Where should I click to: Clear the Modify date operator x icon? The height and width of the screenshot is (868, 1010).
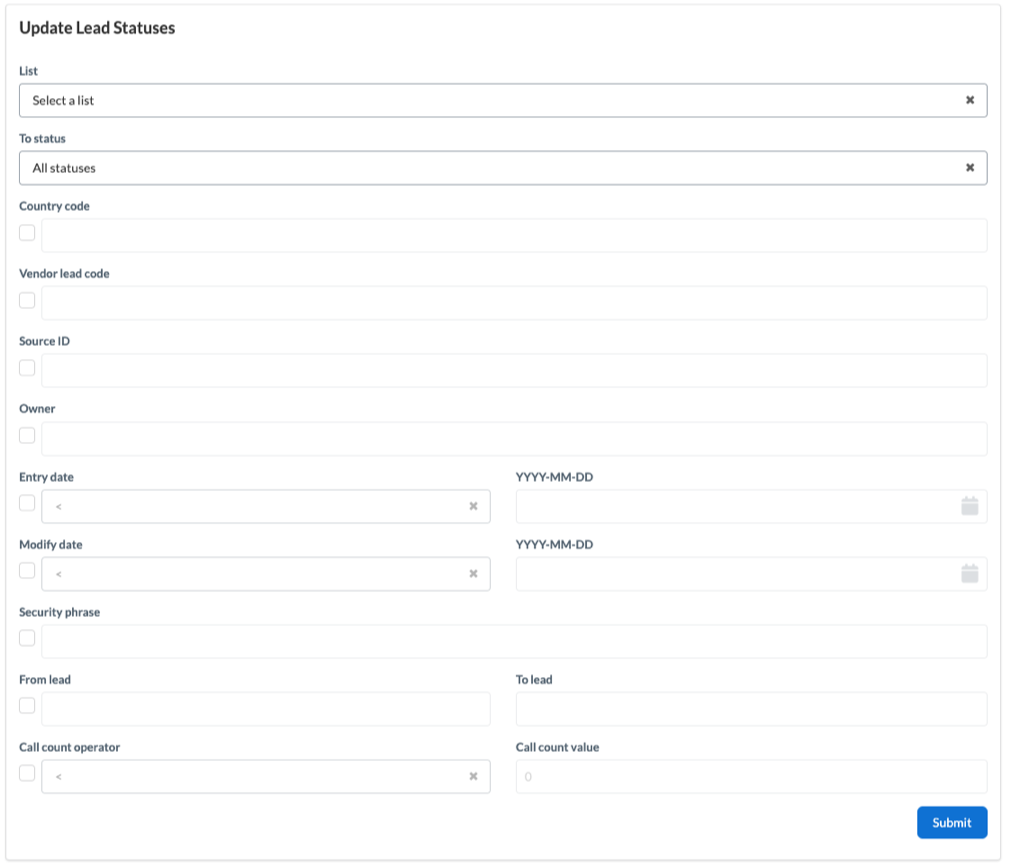click(473, 574)
